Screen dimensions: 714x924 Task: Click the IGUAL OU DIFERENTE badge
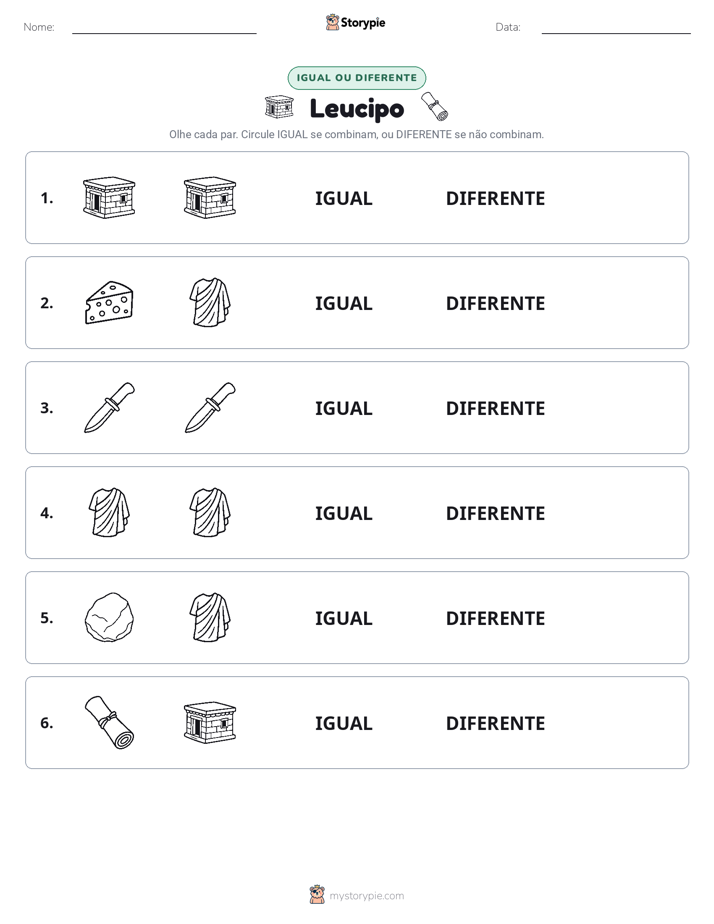356,78
